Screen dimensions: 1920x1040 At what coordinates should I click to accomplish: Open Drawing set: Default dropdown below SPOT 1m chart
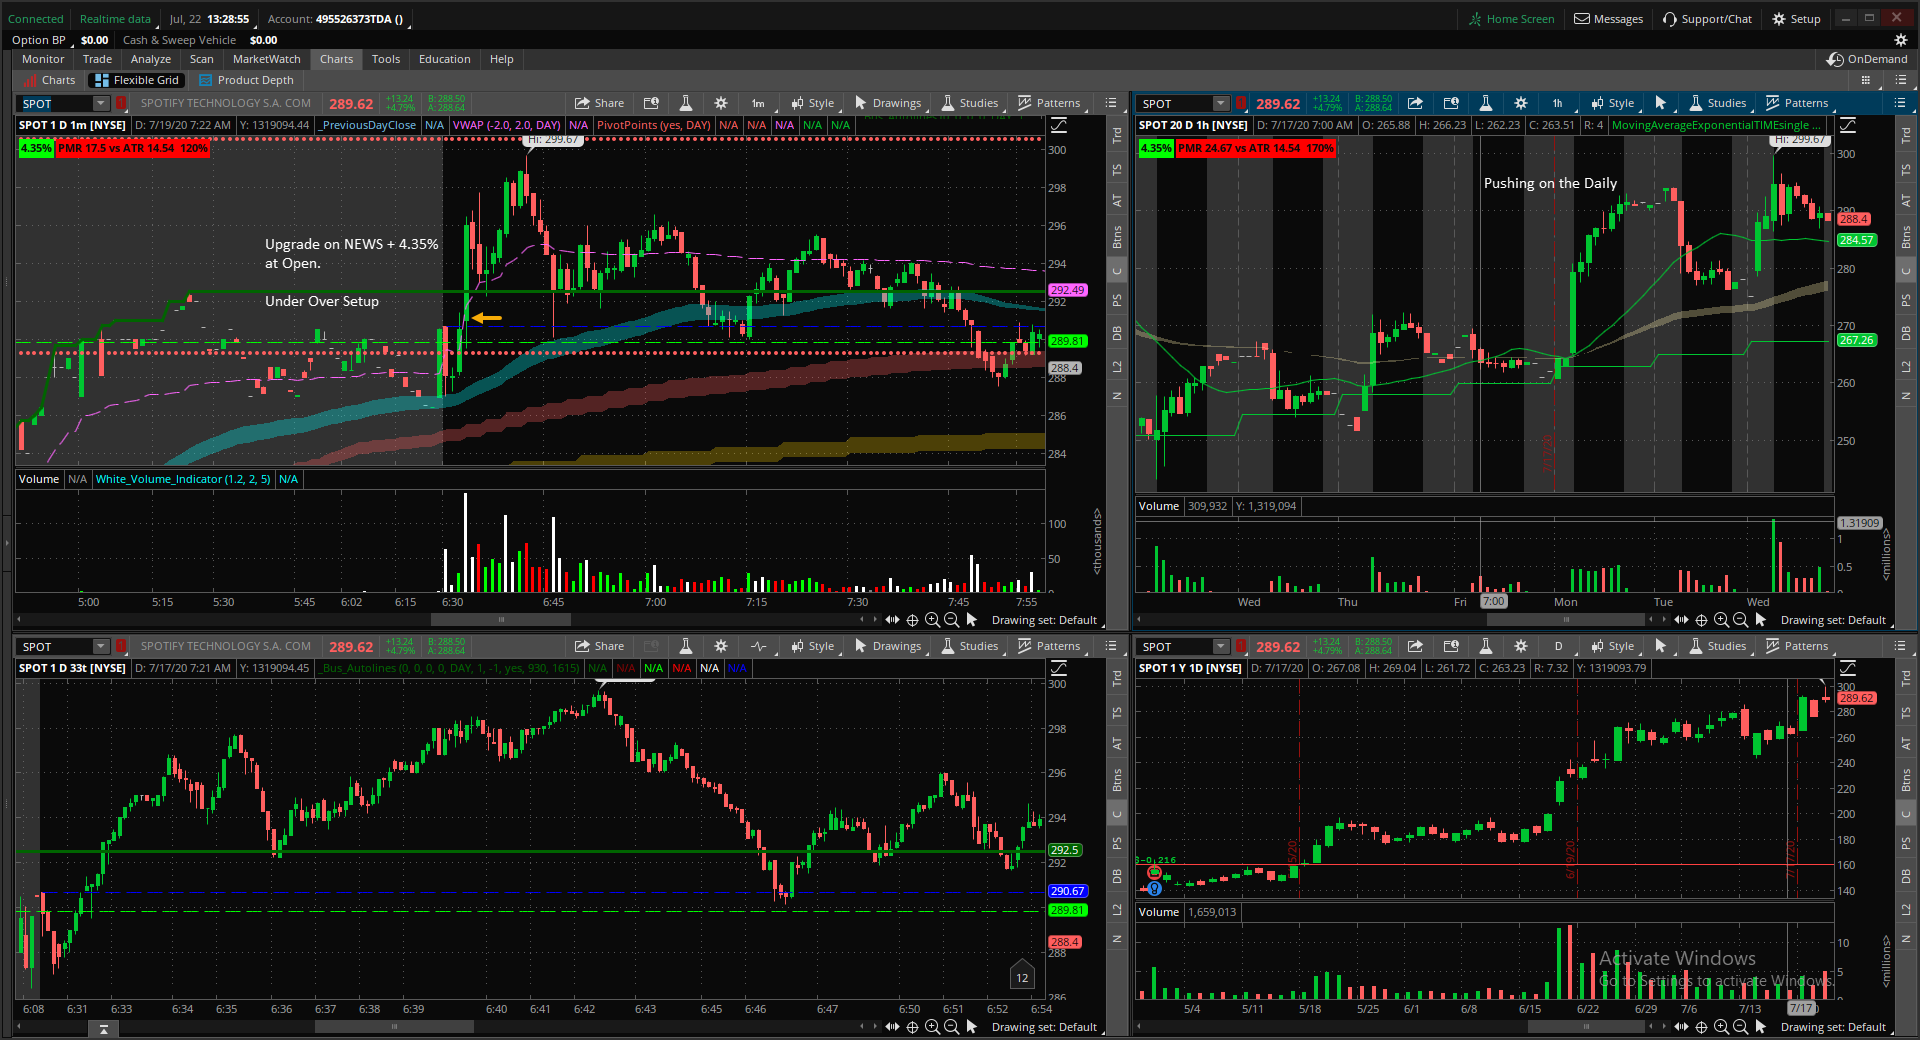pos(1048,620)
